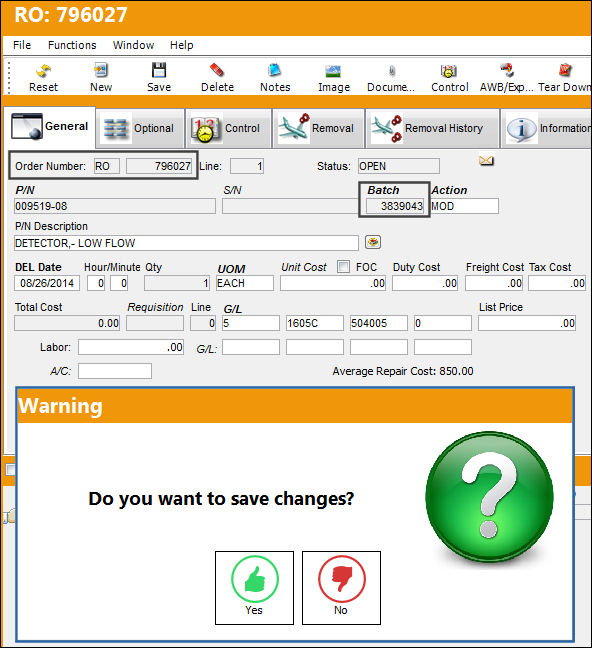Click the A/C input field
The height and width of the screenshot is (648, 592).
(x=115, y=371)
